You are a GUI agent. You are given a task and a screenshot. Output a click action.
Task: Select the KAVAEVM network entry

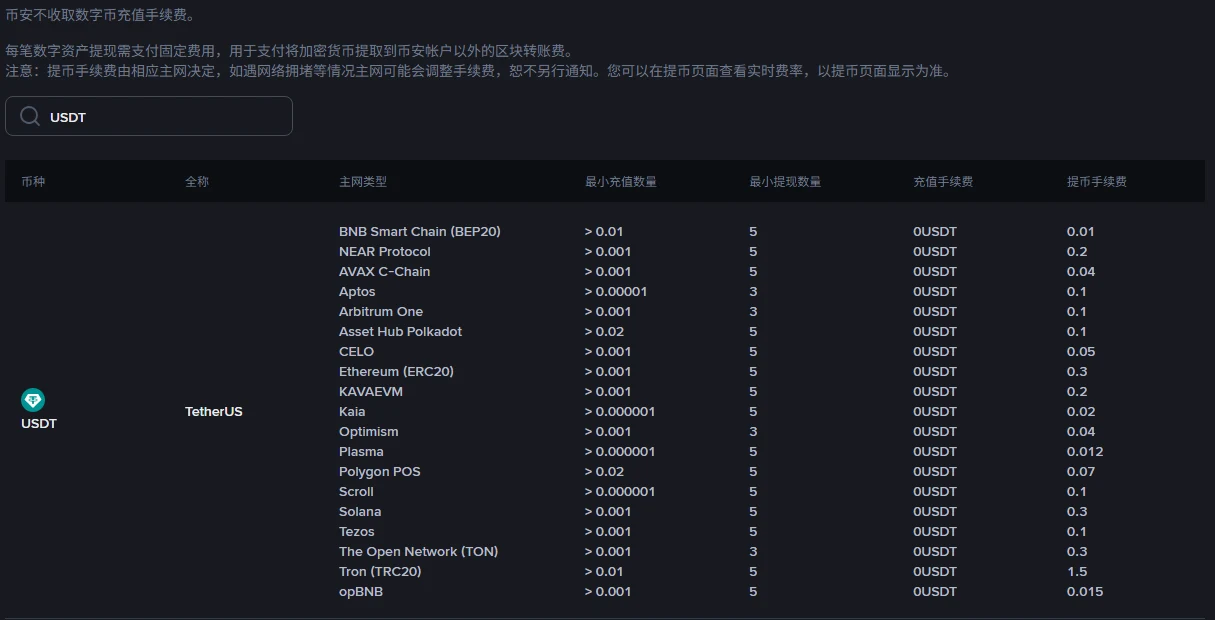point(371,392)
